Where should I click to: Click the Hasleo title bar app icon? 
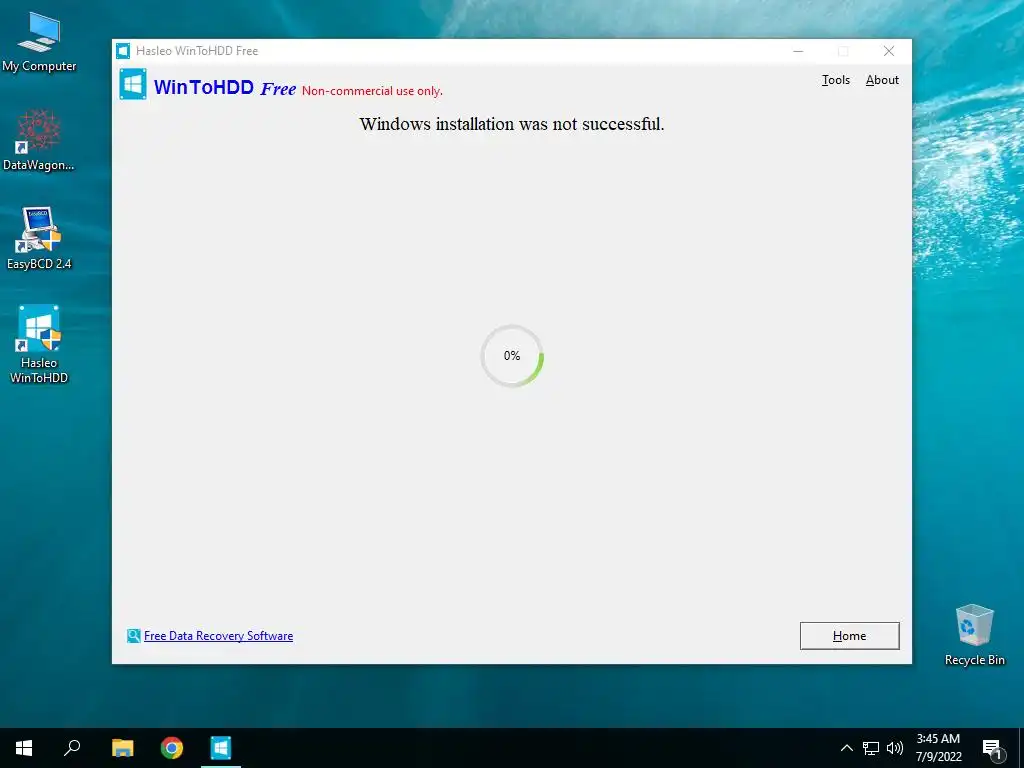(x=123, y=51)
